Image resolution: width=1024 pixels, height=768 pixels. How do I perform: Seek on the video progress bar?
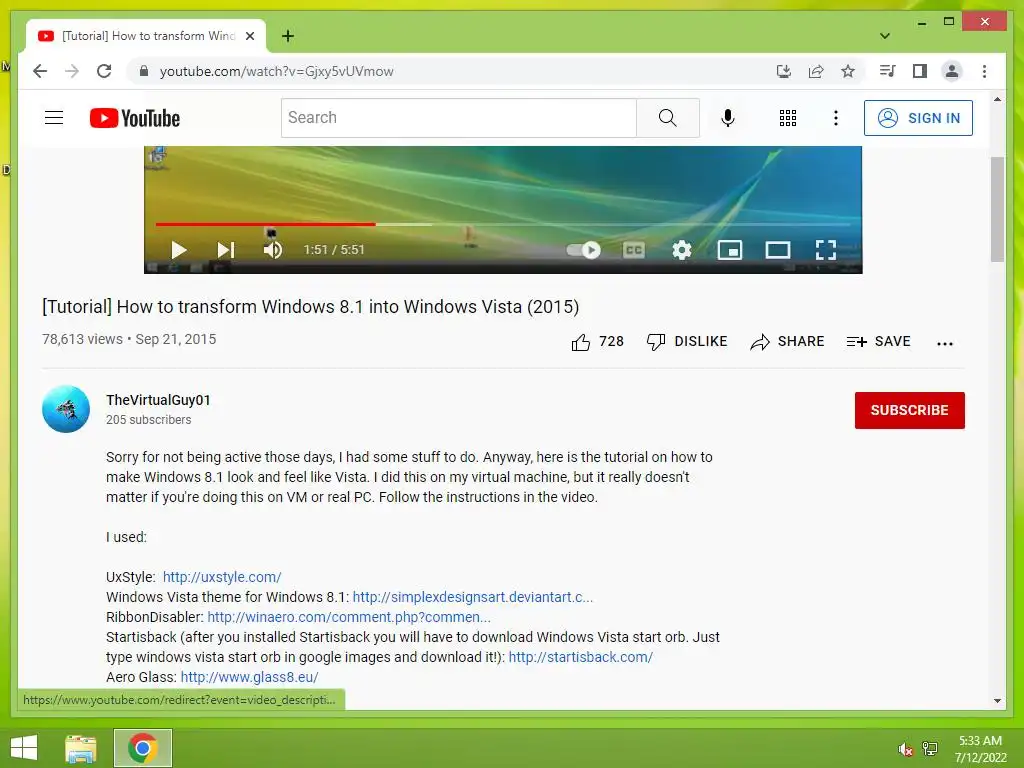pos(503,224)
